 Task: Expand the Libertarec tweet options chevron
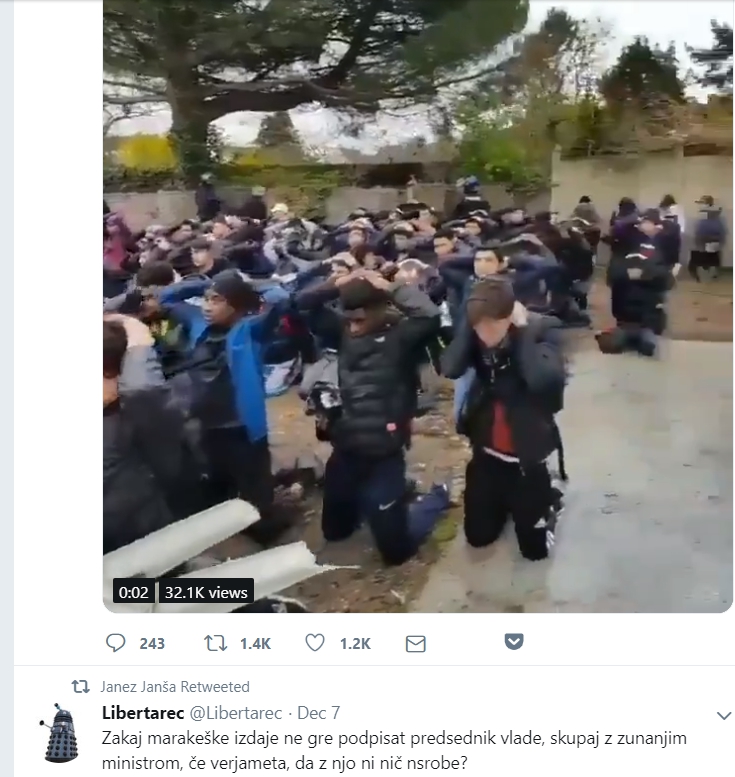(724, 716)
